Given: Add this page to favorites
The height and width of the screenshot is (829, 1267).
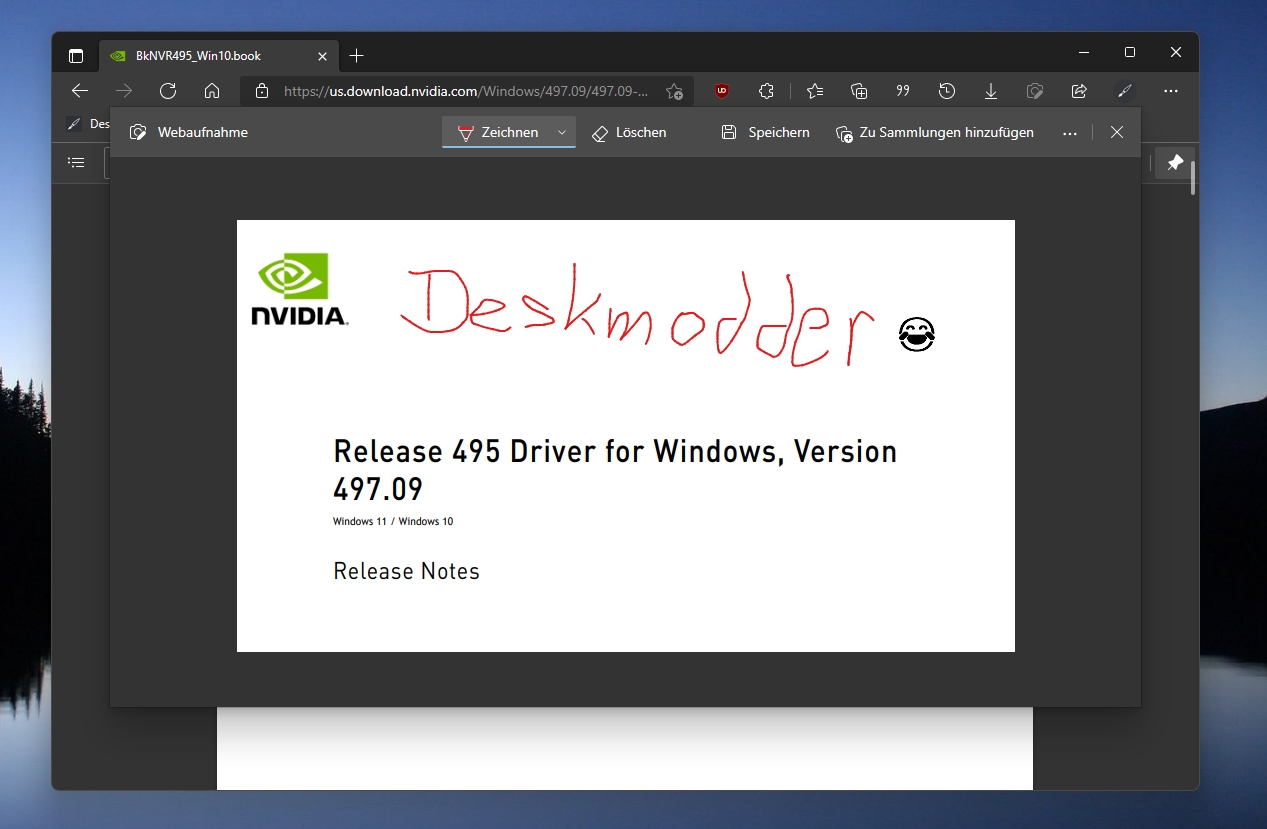Looking at the screenshot, I should coord(675,91).
